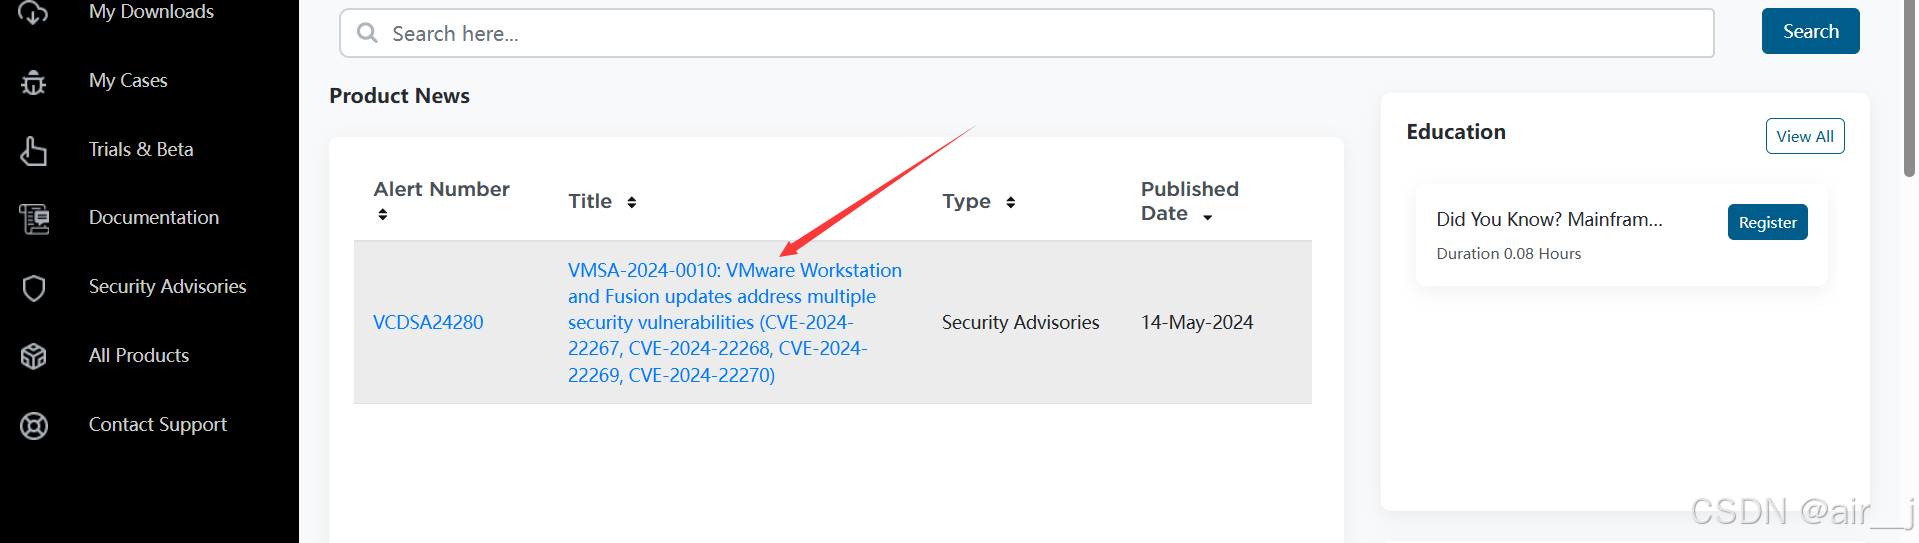Click the Duration 0.08 Hours text
Screen dimensions: 1919x543
(1508, 254)
